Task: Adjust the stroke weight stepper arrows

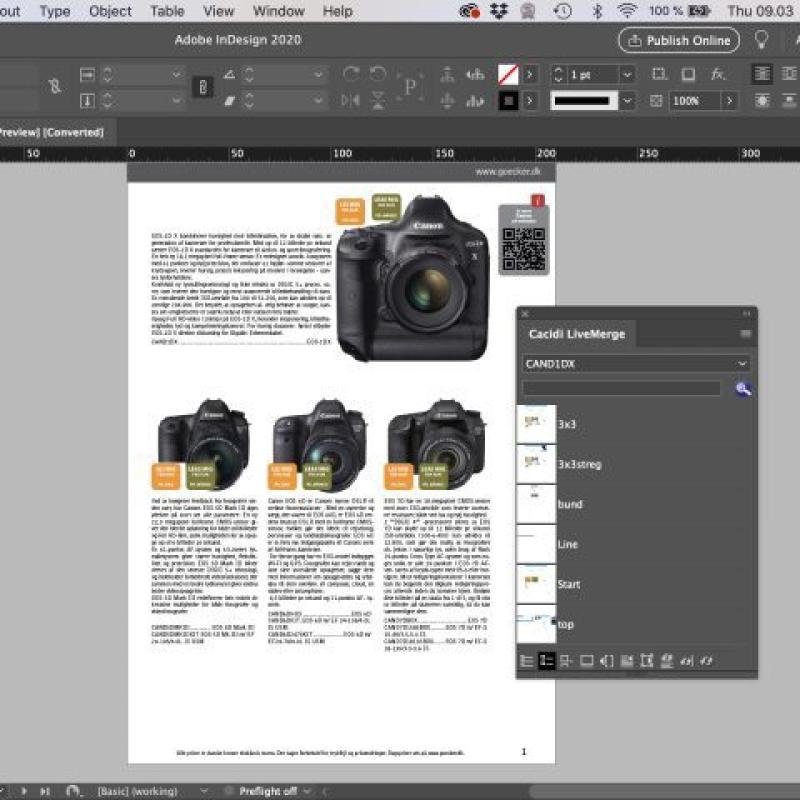Action: pyautogui.click(x=558, y=75)
